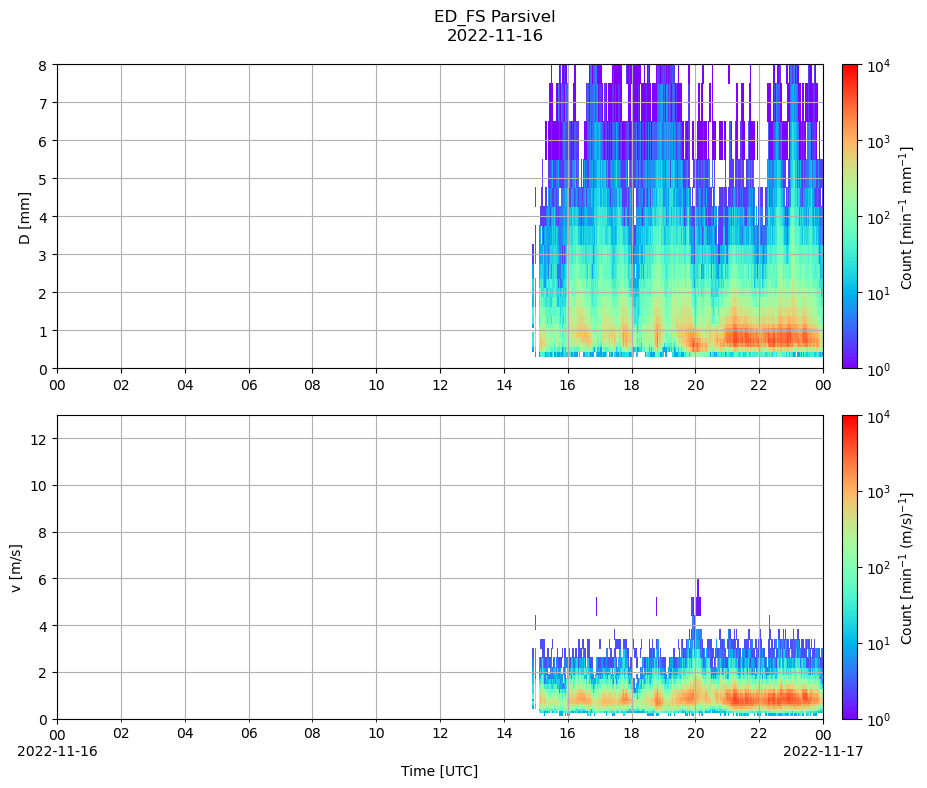Click y-axis tick "7" on the D plot
The image size is (927, 788).
pyautogui.click(x=43, y=103)
